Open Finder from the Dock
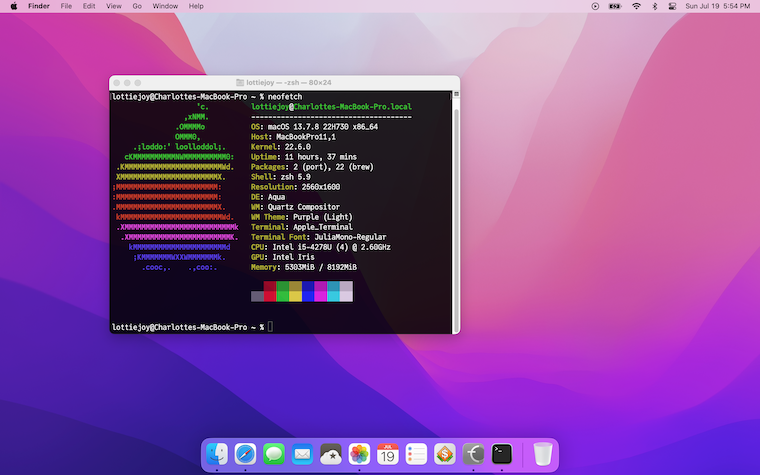 [x=217, y=455]
